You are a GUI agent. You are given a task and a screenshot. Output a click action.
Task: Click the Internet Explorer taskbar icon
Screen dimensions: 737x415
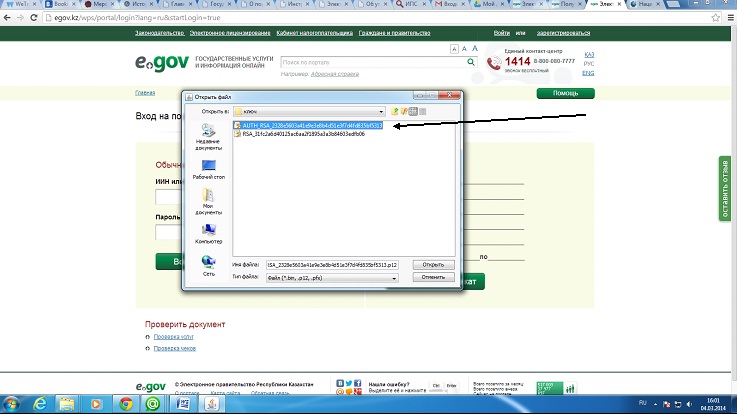click(40, 404)
